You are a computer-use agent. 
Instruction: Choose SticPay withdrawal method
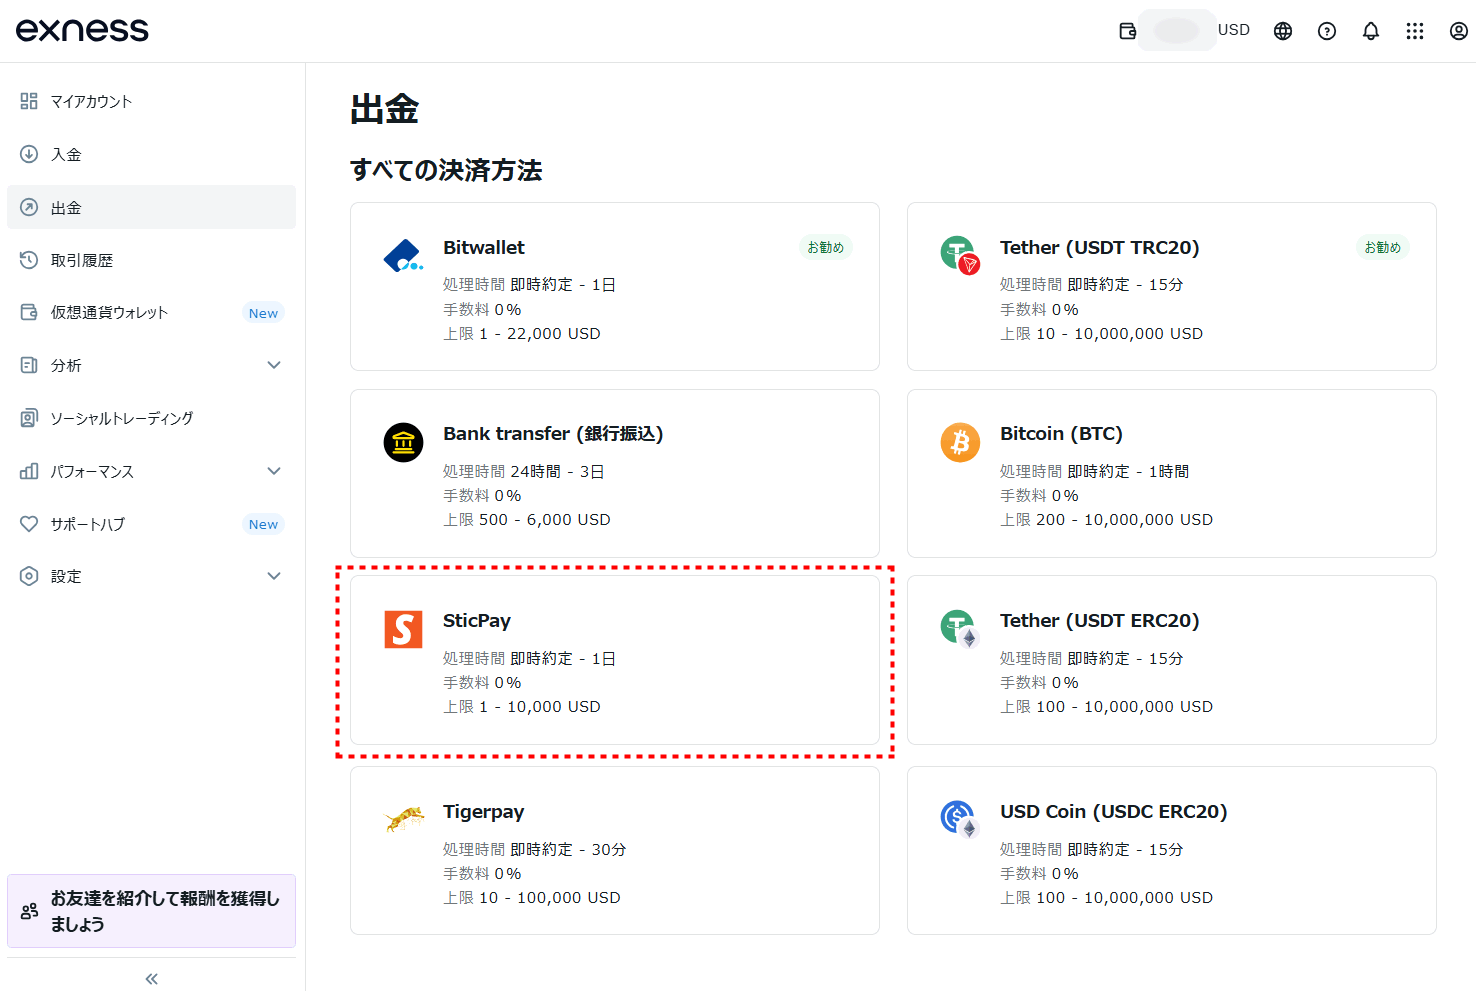click(615, 660)
